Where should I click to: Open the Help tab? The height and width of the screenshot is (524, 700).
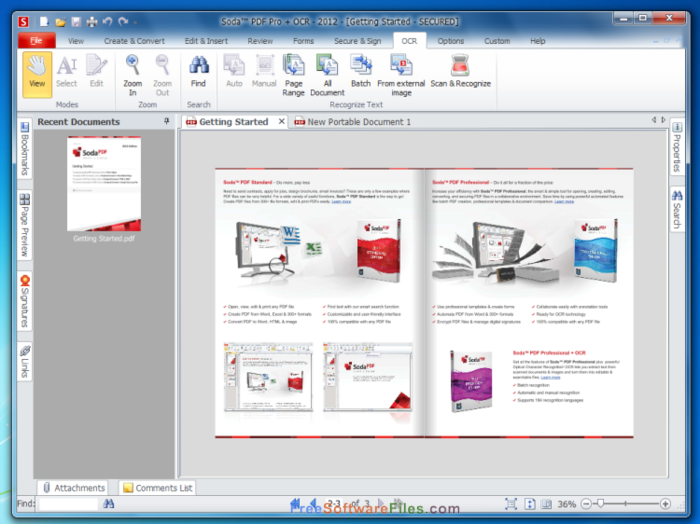pyautogui.click(x=538, y=41)
